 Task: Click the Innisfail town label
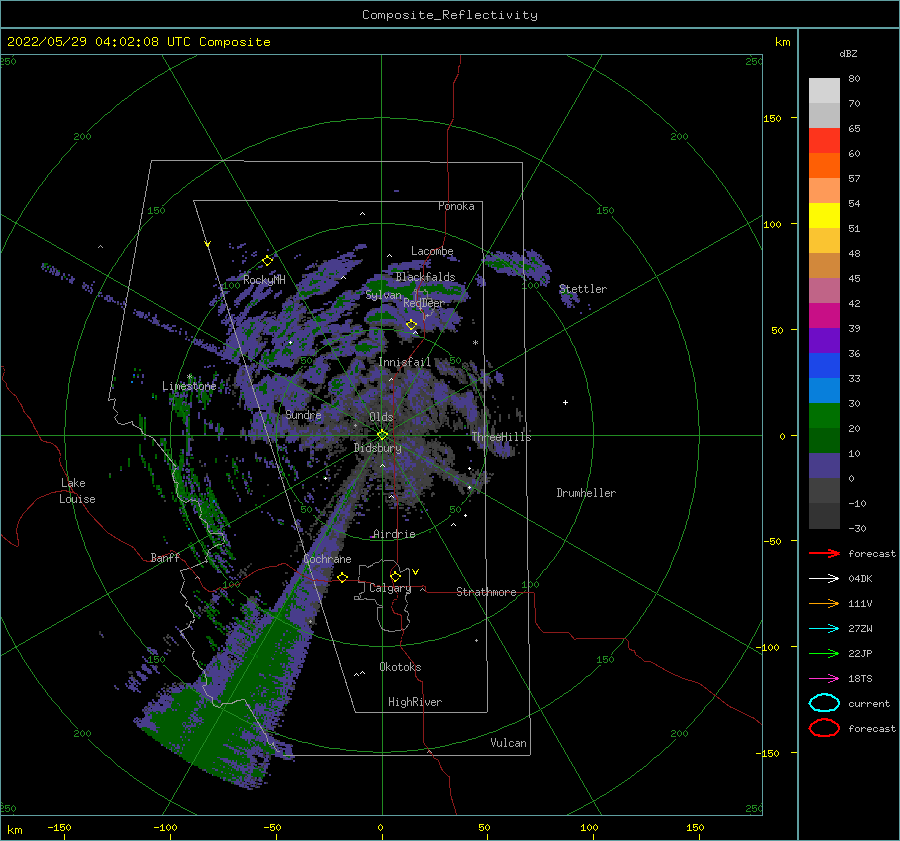pyautogui.click(x=404, y=362)
